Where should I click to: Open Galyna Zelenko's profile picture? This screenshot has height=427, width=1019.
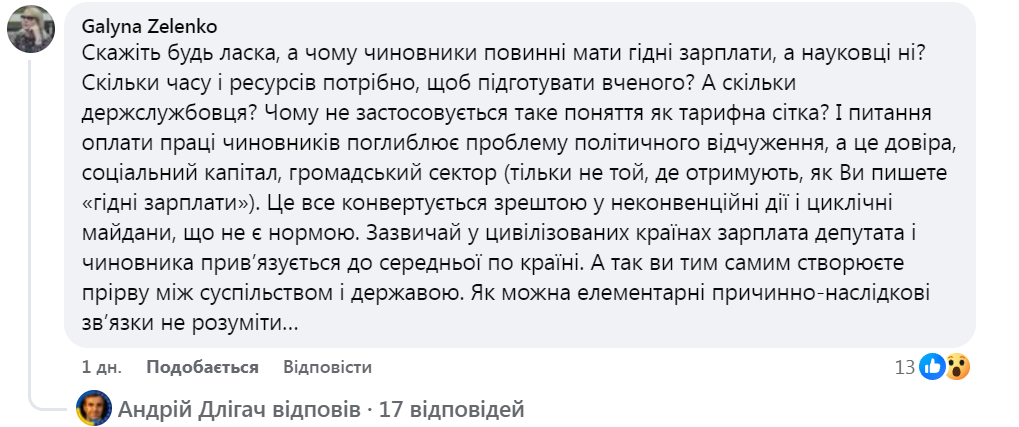(x=31, y=29)
